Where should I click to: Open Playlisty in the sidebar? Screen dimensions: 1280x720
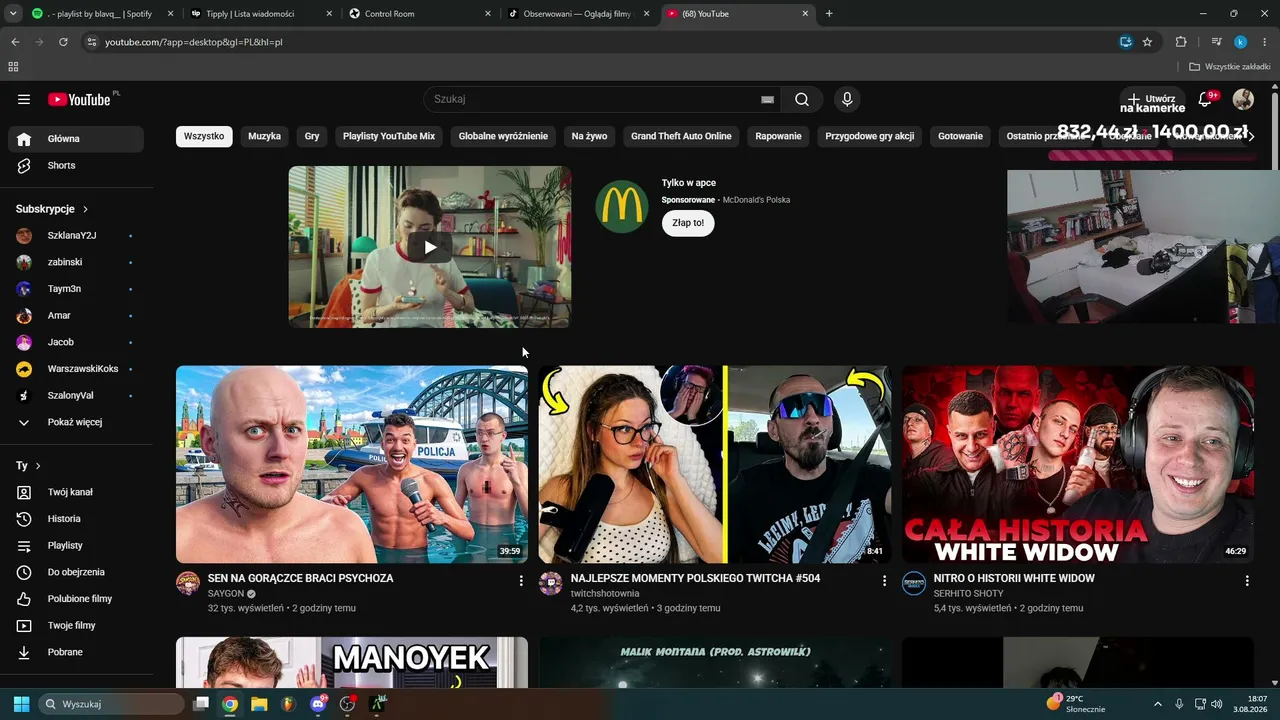click(76, 545)
